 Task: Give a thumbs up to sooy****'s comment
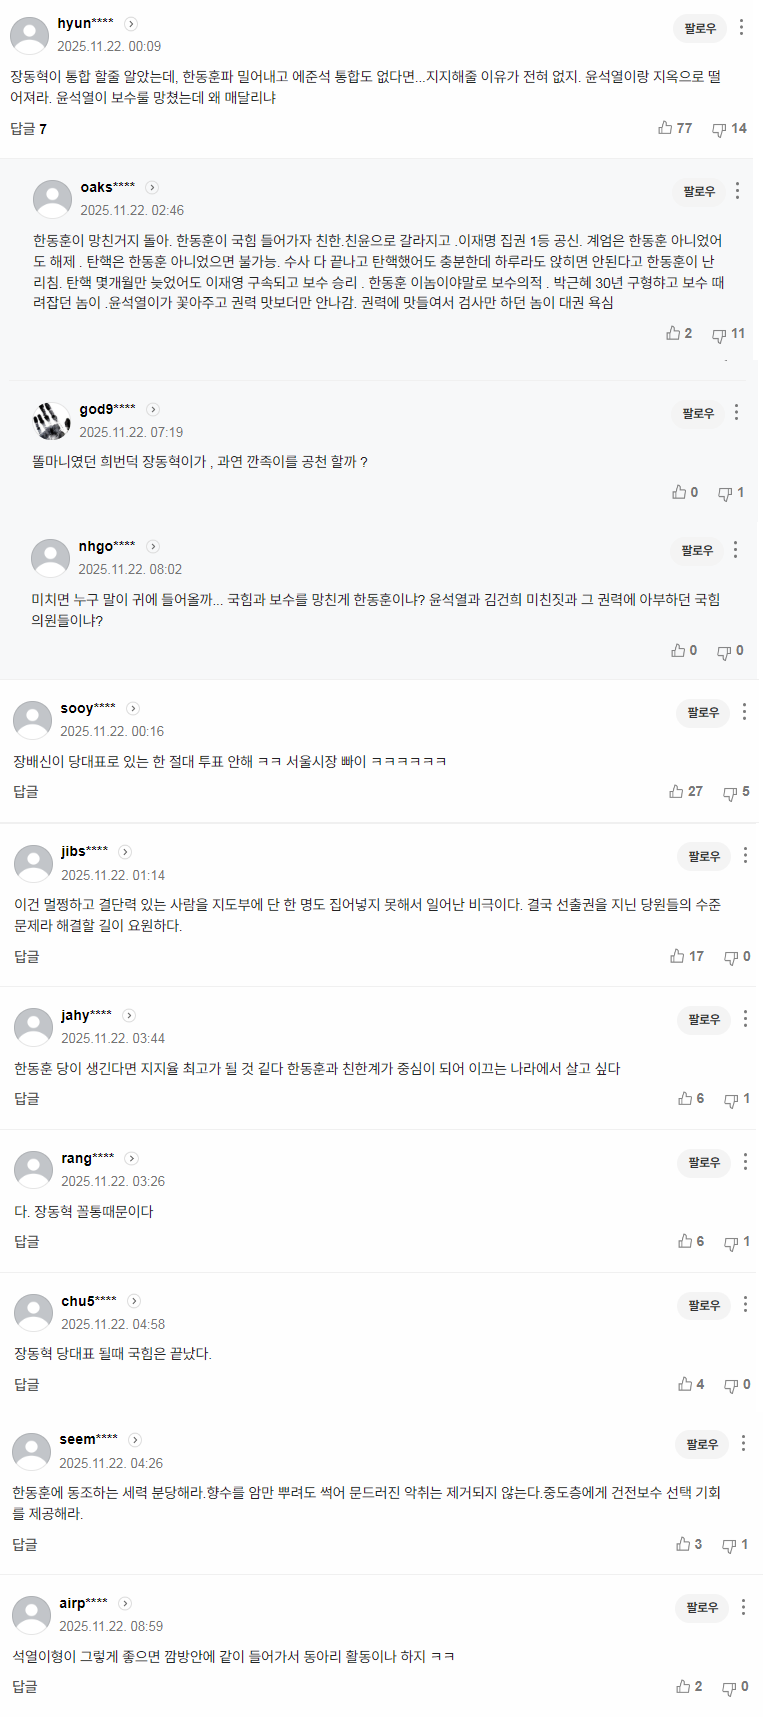click(x=675, y=791)
